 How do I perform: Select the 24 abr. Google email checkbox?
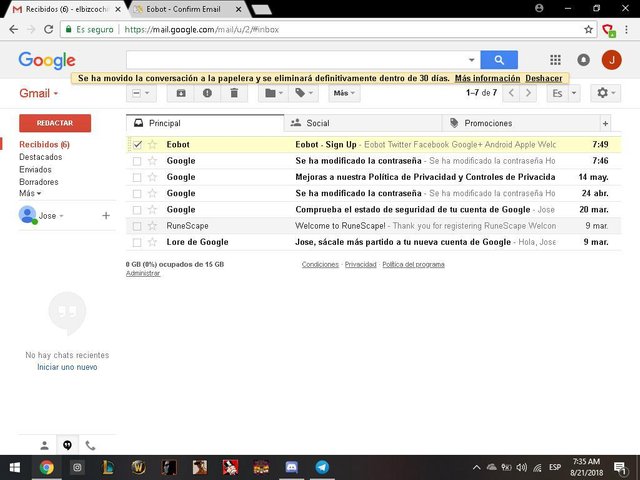[x=137, y=193]
